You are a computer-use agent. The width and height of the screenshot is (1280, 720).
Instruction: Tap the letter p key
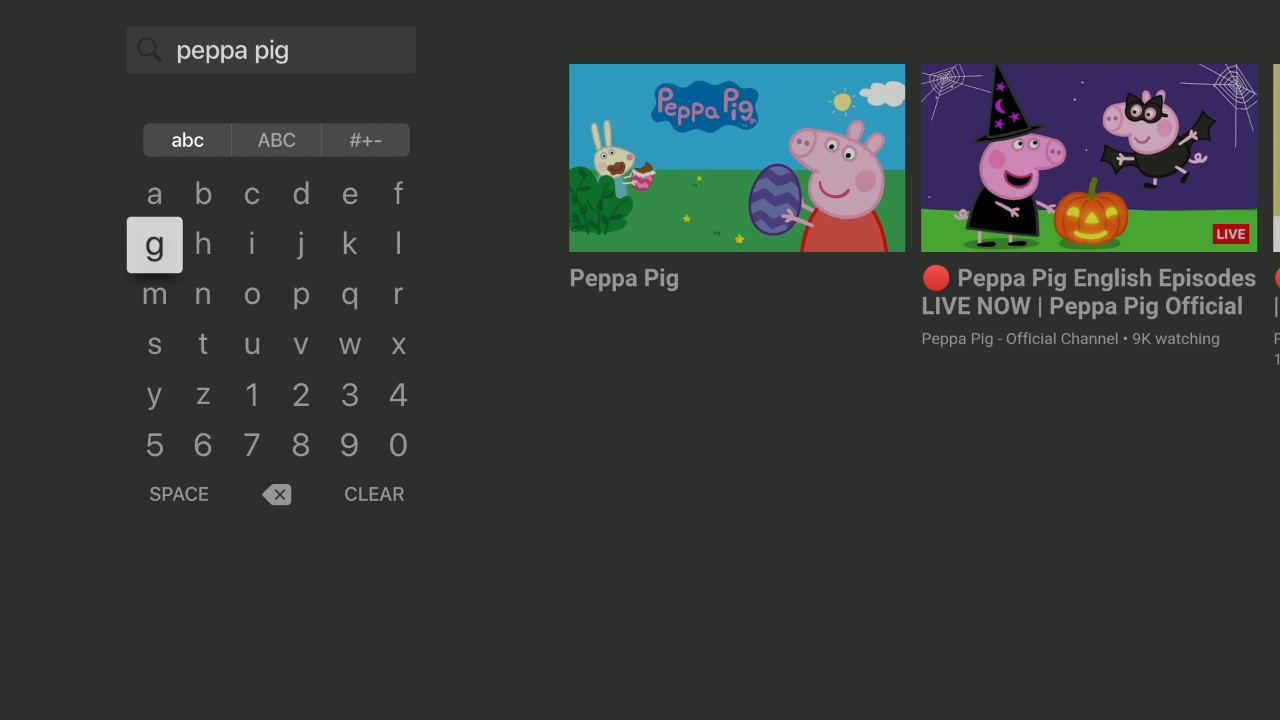pos(301,295)
